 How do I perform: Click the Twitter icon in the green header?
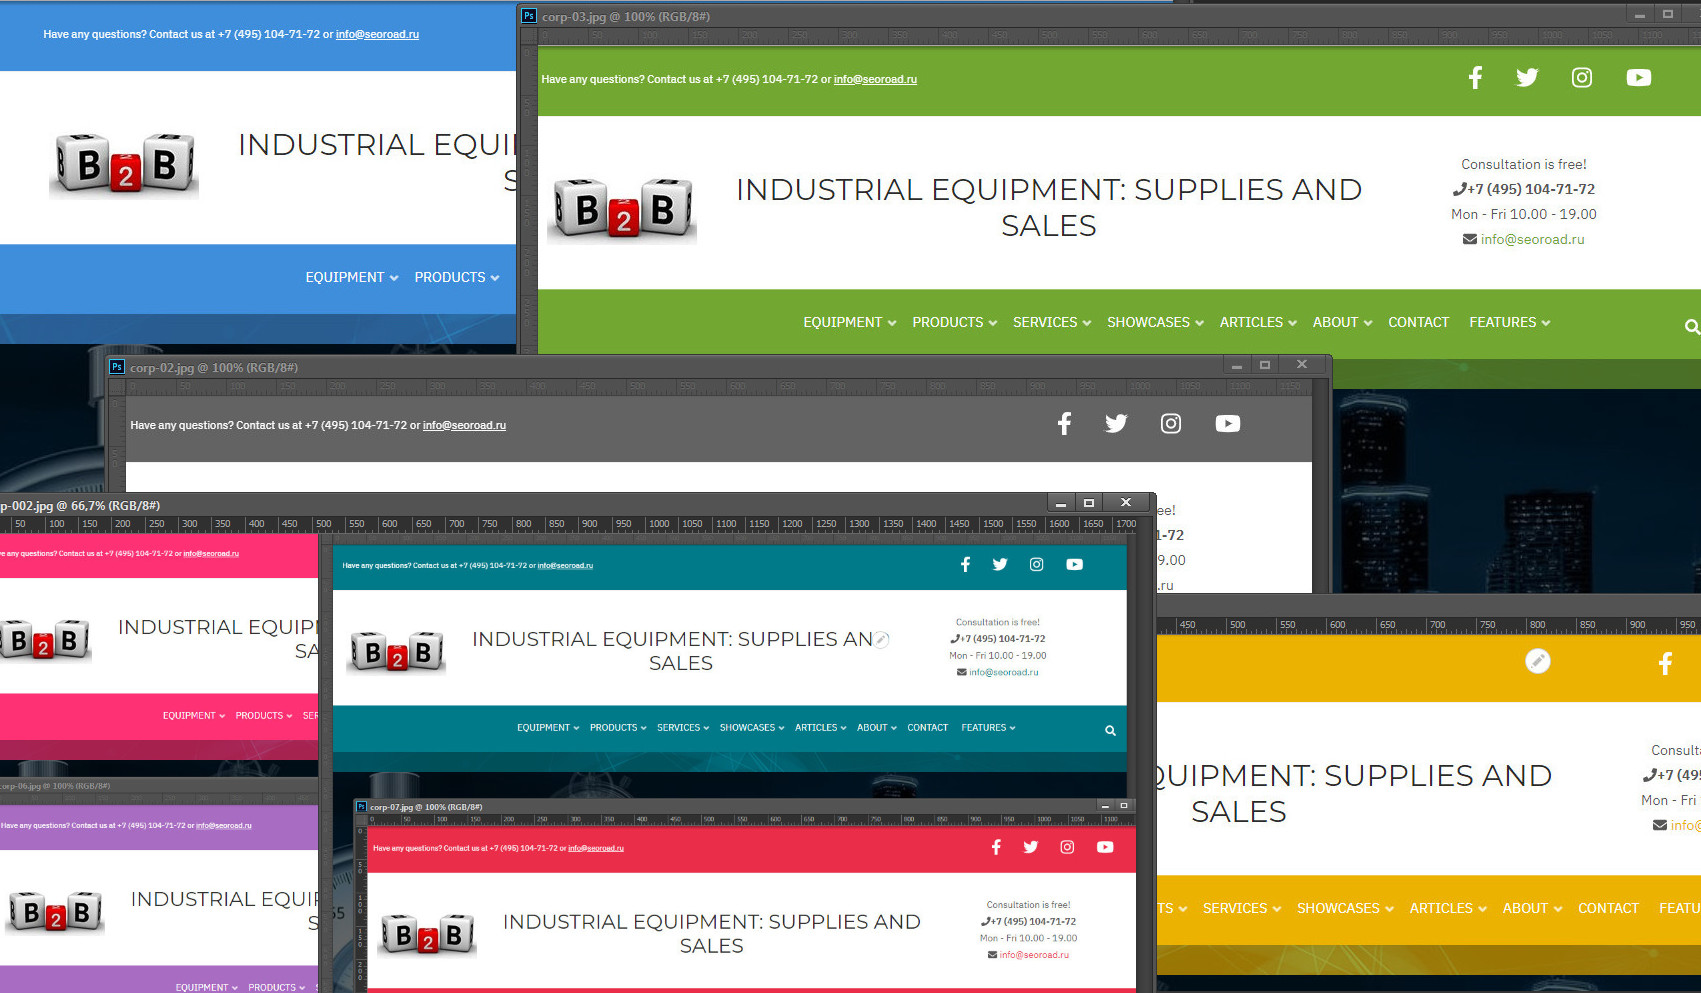point(1527,78)
